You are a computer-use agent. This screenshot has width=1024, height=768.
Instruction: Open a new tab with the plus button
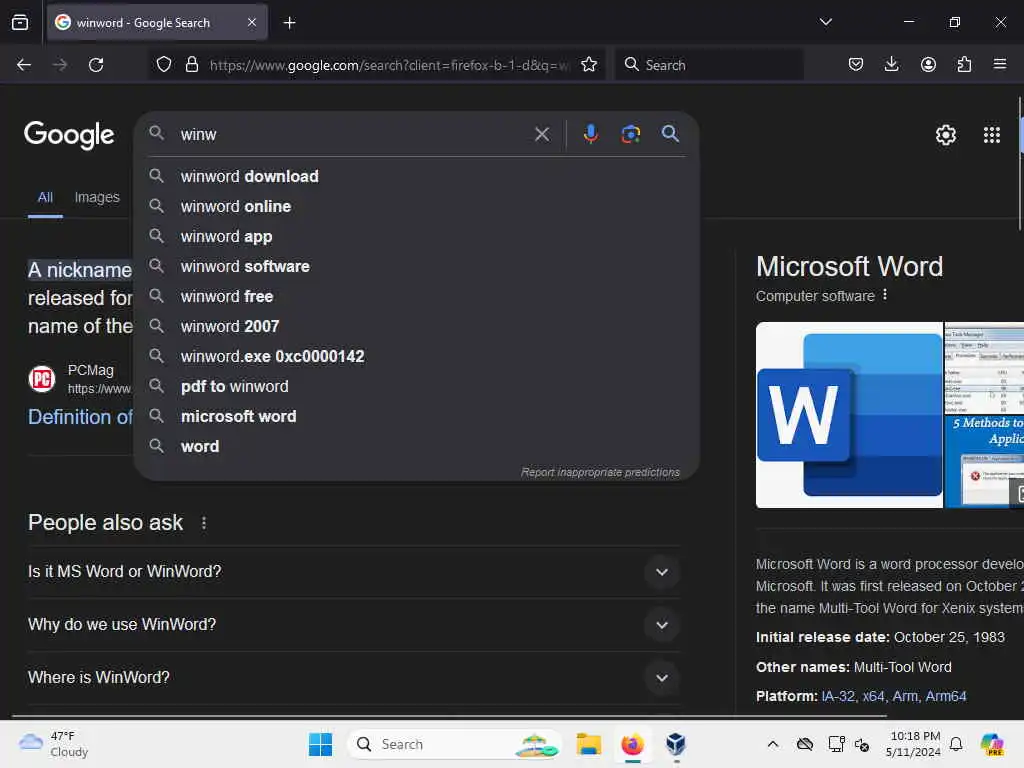click(x=289, y=23)
